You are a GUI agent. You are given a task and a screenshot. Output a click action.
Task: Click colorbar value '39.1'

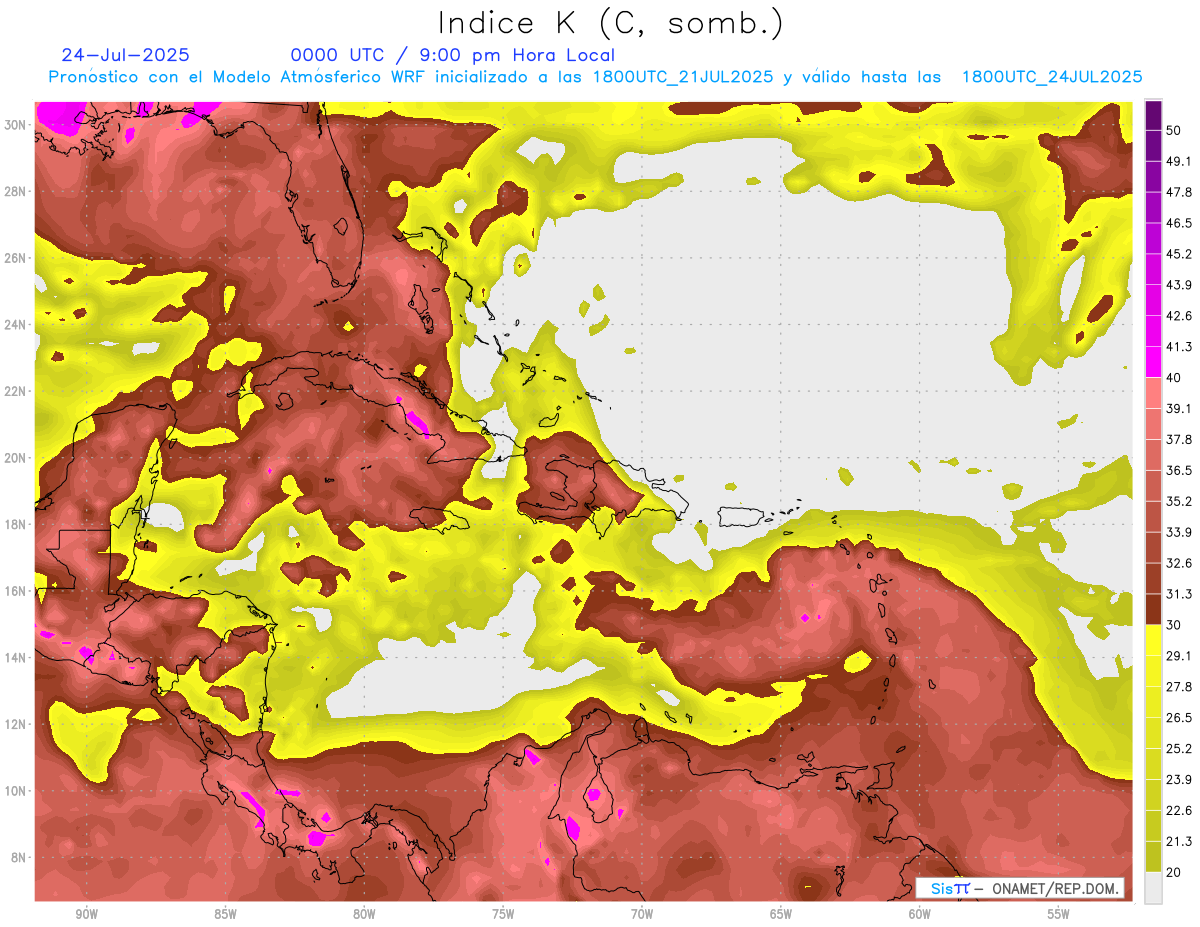1179,408
